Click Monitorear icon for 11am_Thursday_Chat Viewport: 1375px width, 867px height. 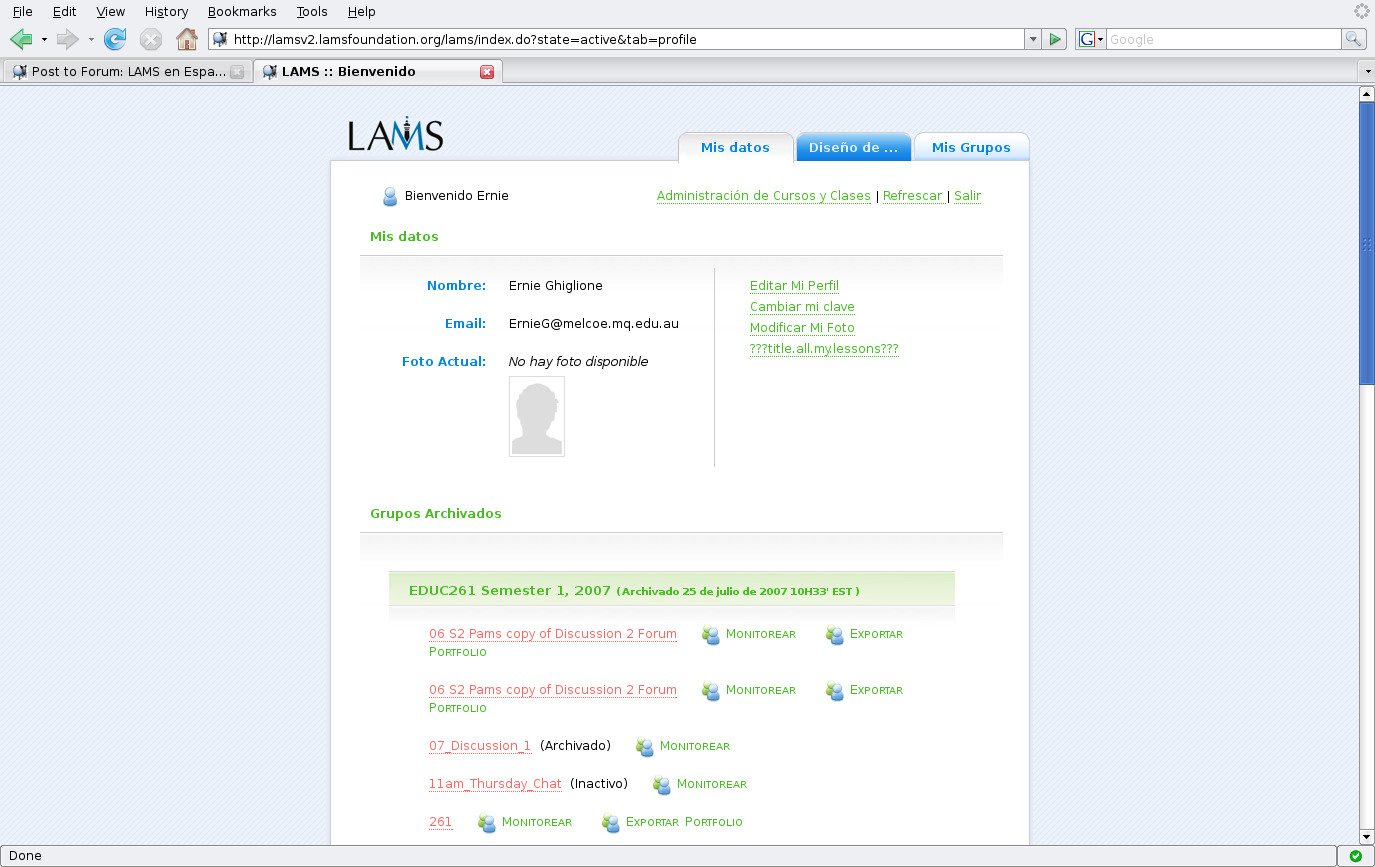[x=662, y=785]
